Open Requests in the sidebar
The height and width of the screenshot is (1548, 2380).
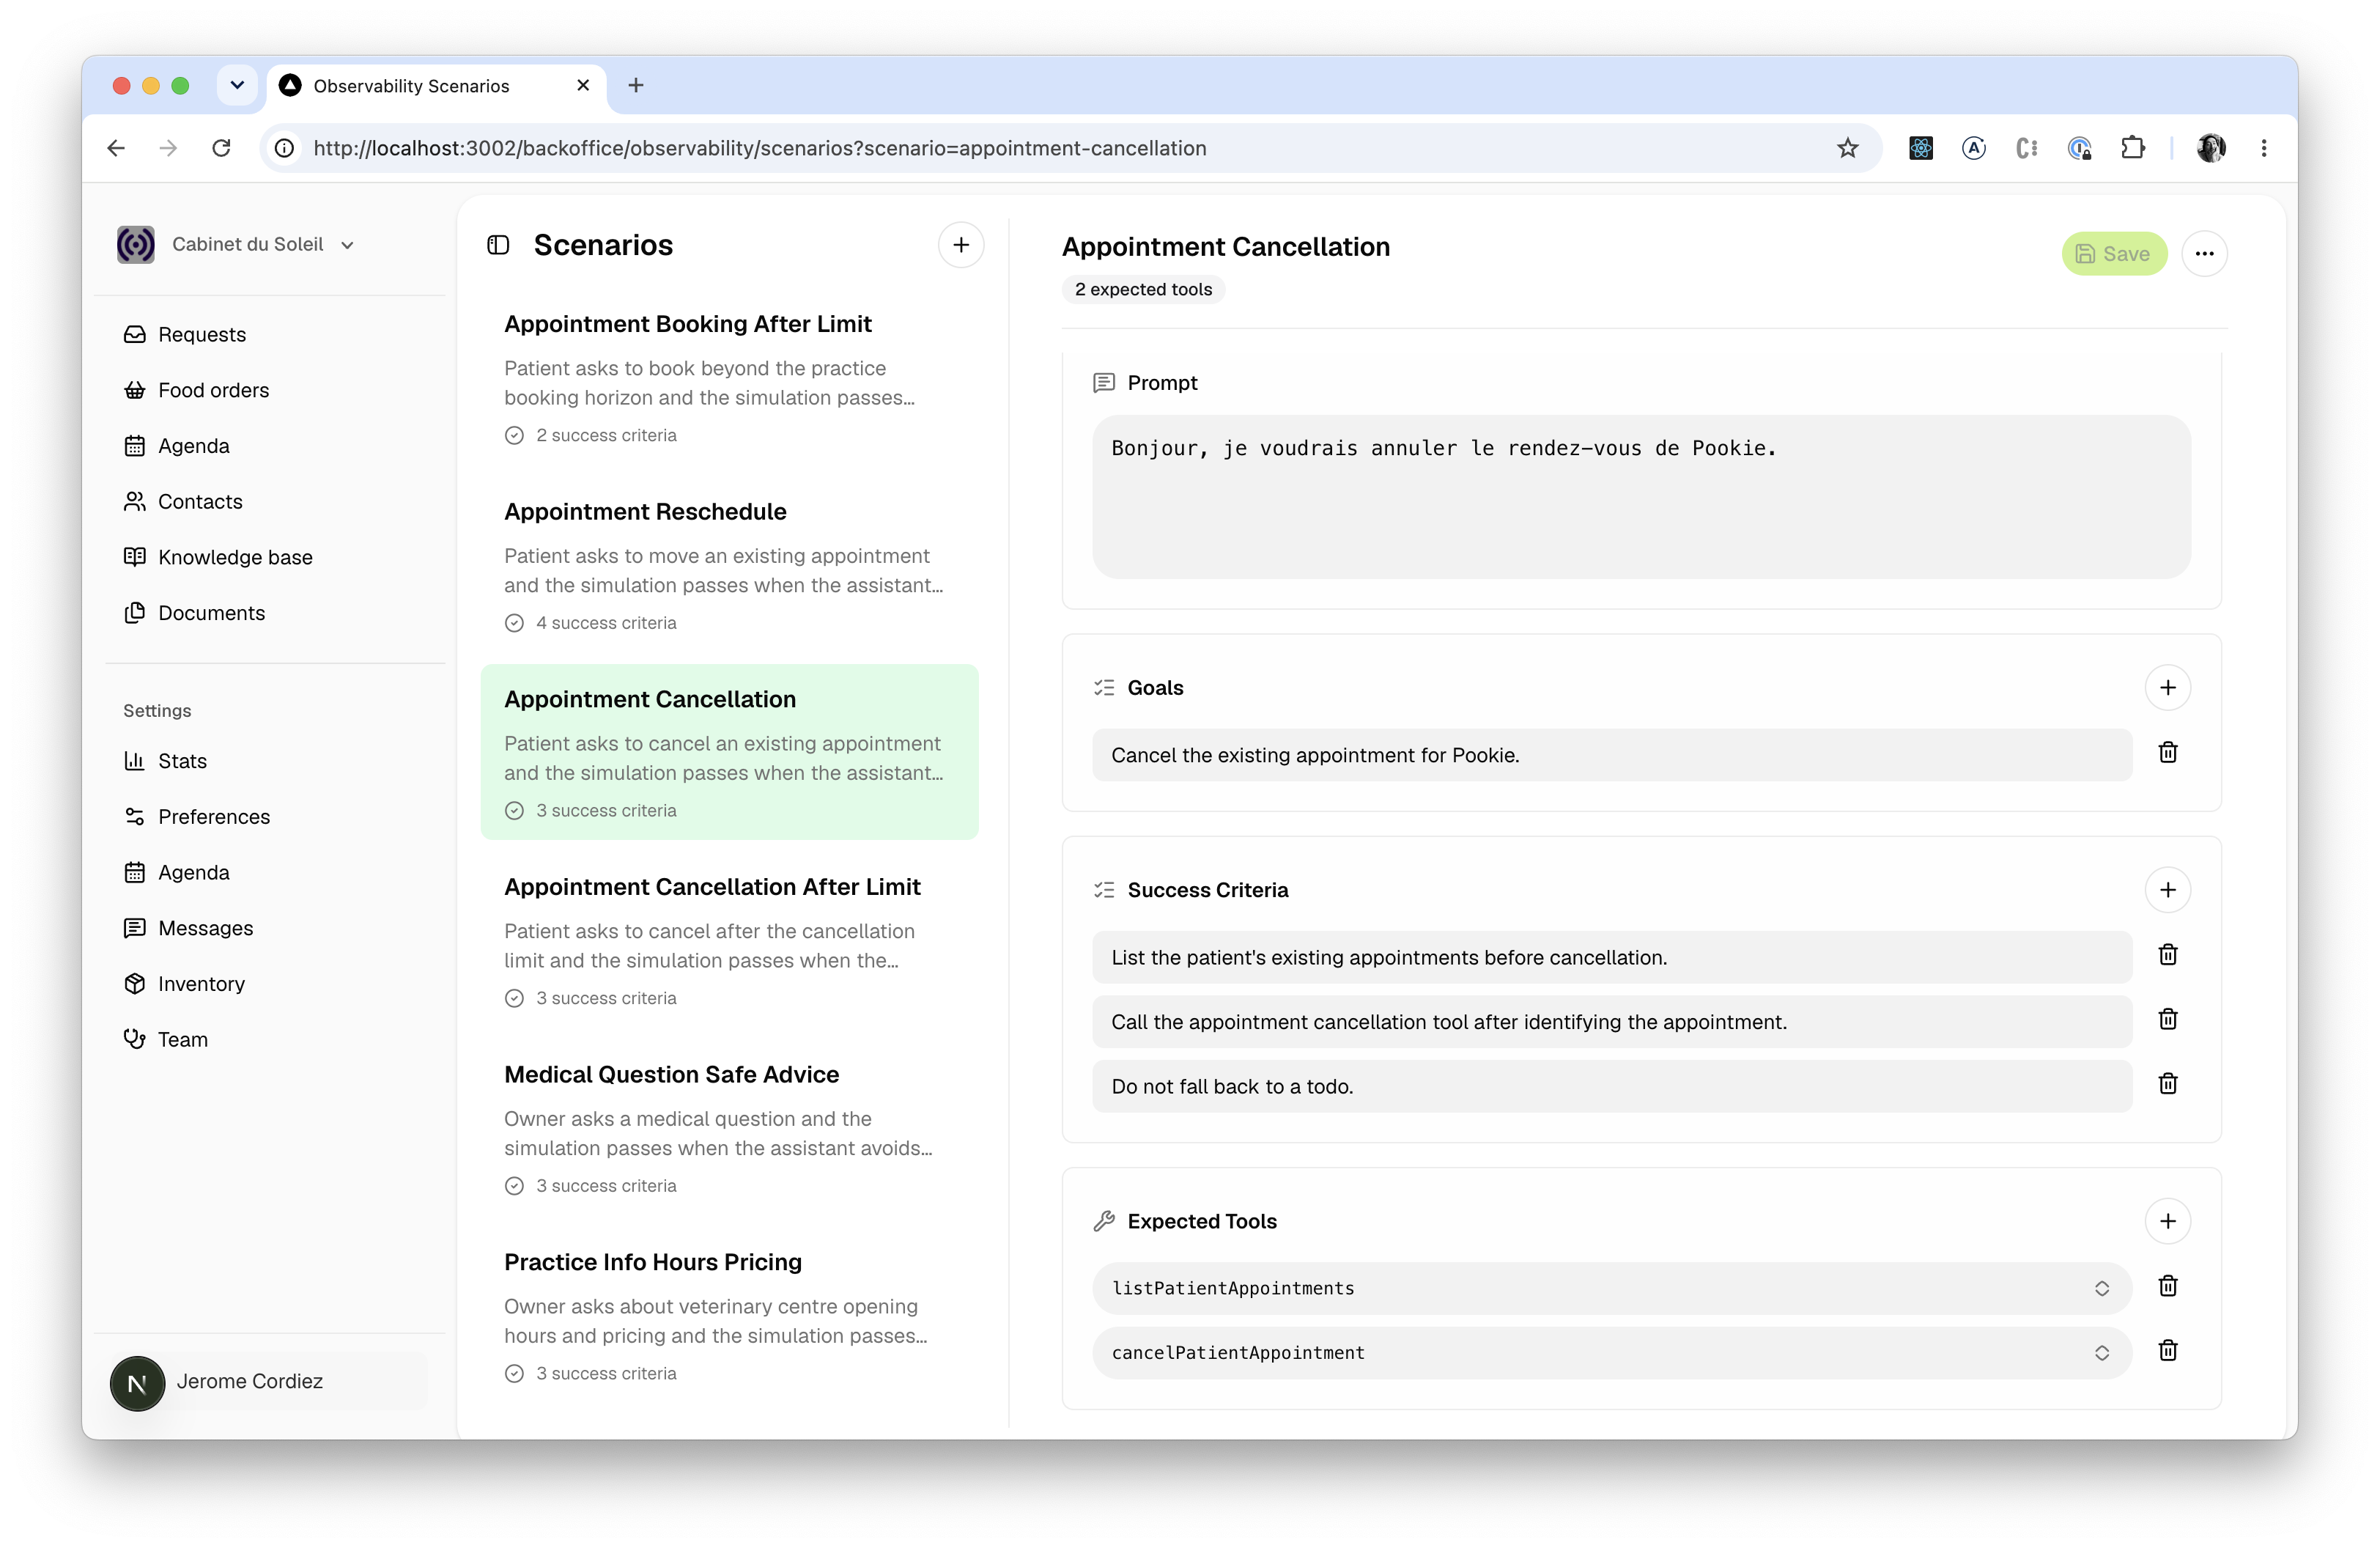[201, 334]
